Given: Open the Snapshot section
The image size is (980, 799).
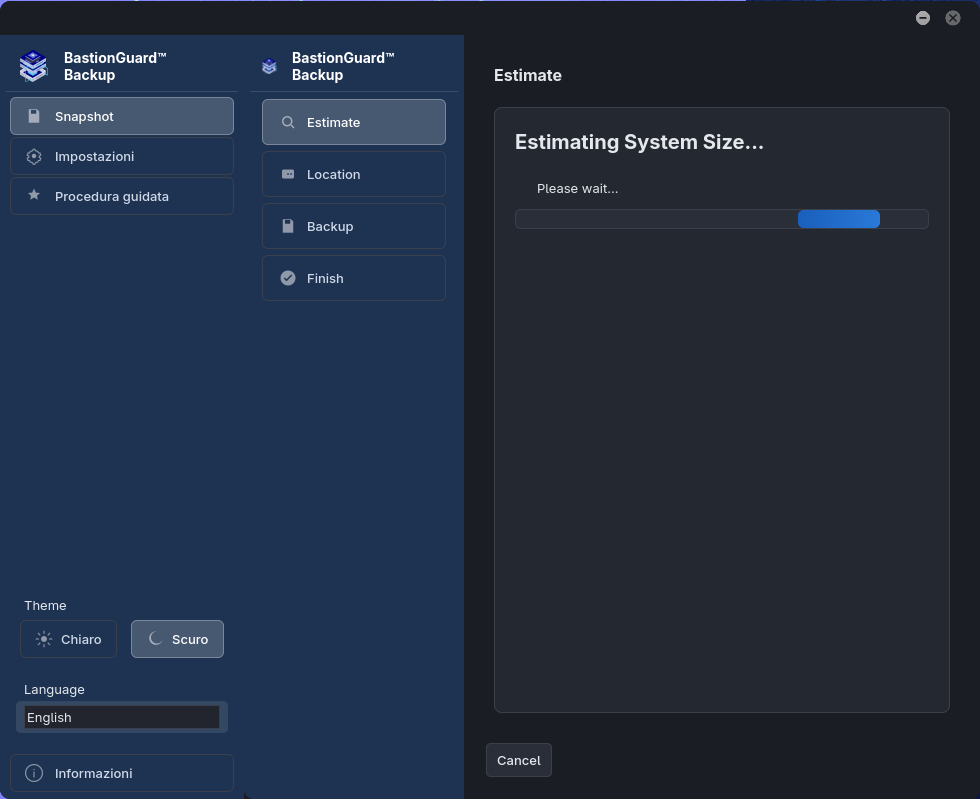Looking at the screenshot, I should (122, 116).
